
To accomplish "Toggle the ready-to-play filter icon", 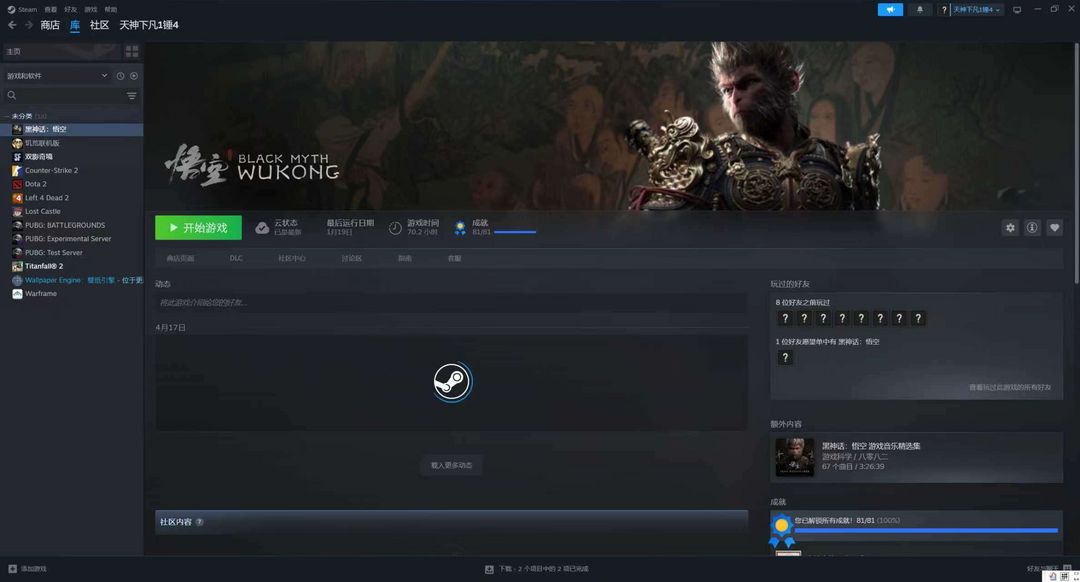I will tap(134, 76).
